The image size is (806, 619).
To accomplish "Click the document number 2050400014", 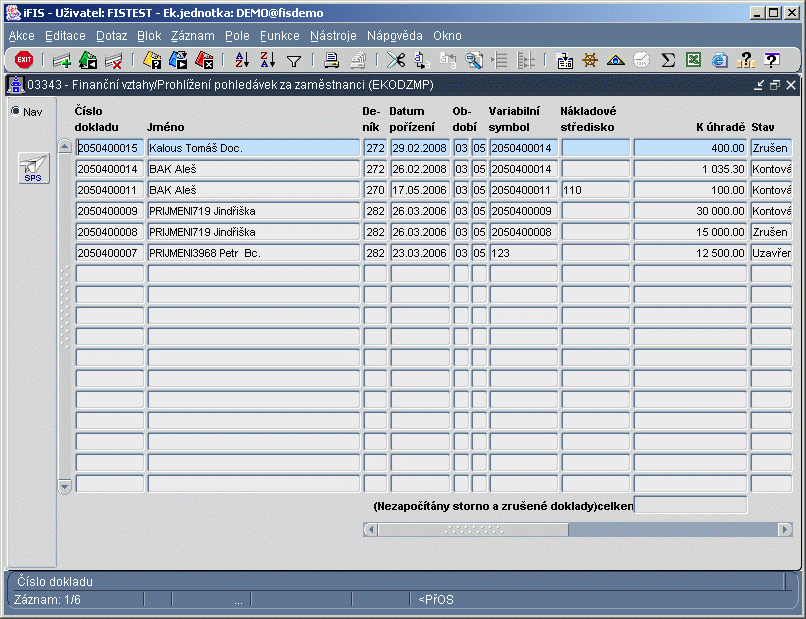I will (x=110, y=169).
